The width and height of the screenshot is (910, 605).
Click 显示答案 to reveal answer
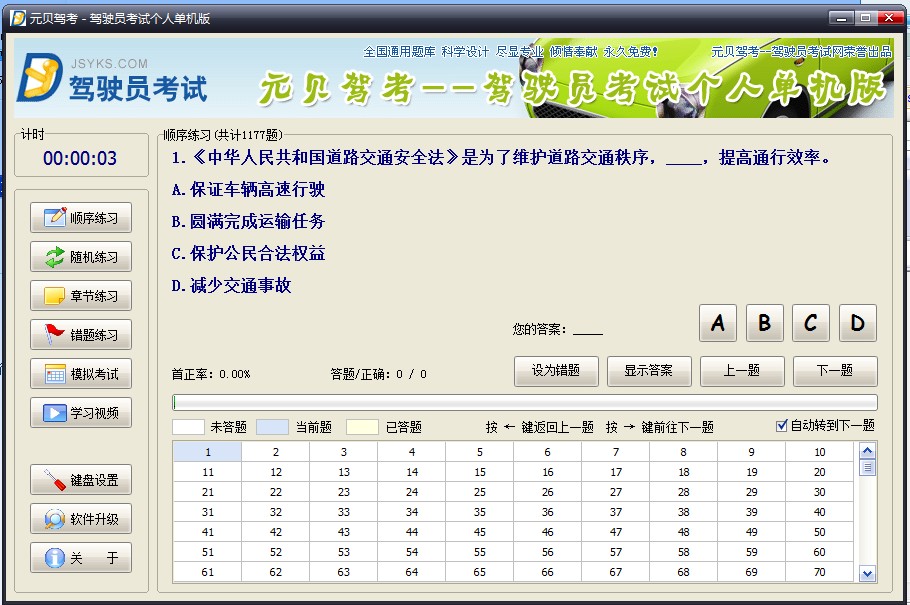(649, 371)
